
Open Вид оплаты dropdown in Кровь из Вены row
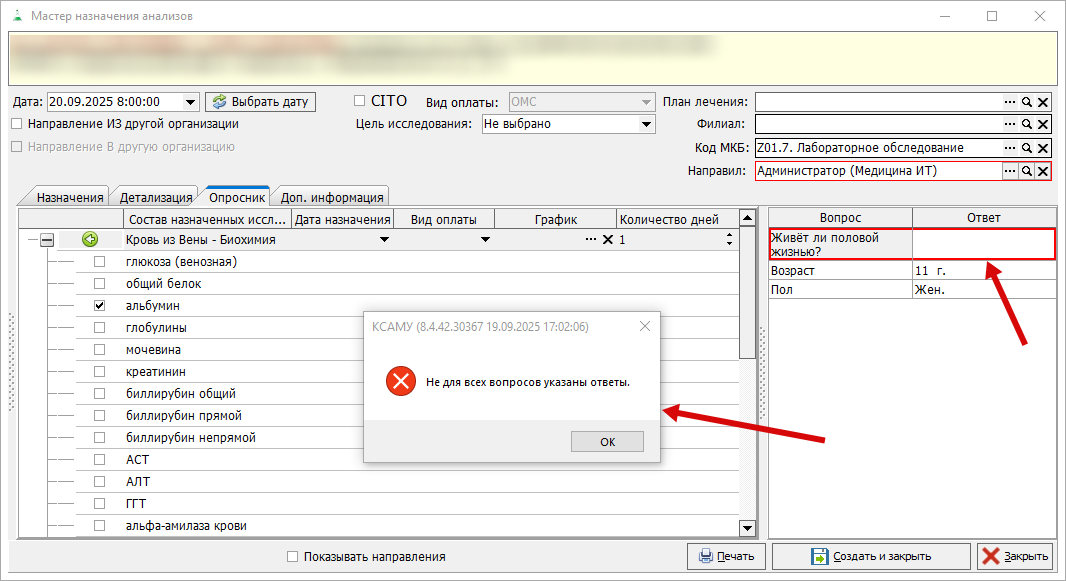click(485, 239)
